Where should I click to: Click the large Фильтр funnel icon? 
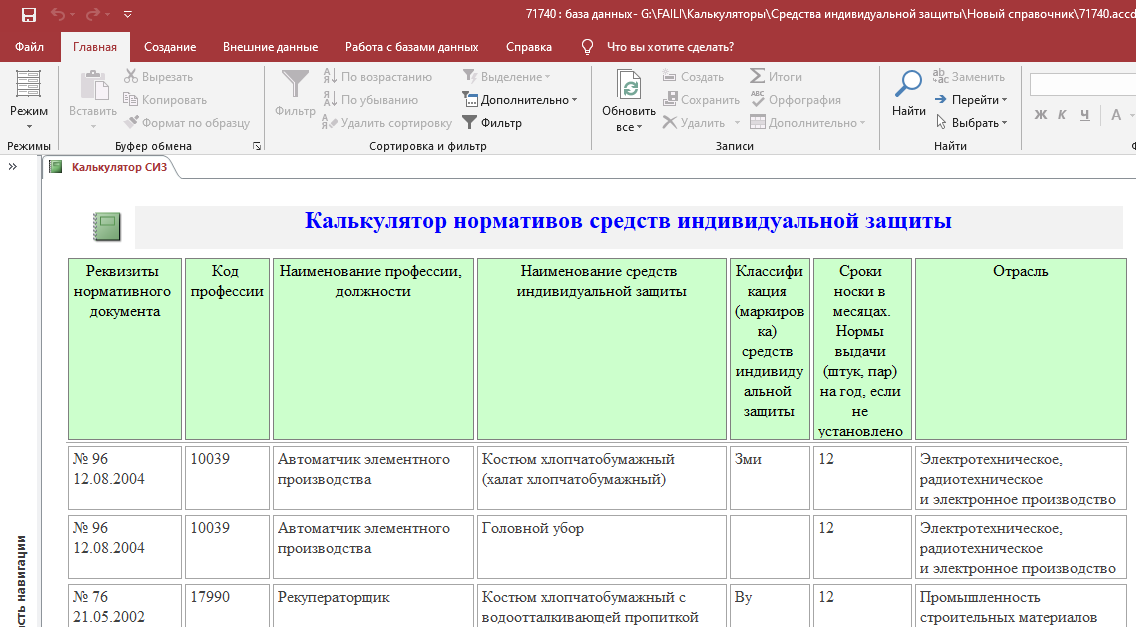[x=295, y=84]
